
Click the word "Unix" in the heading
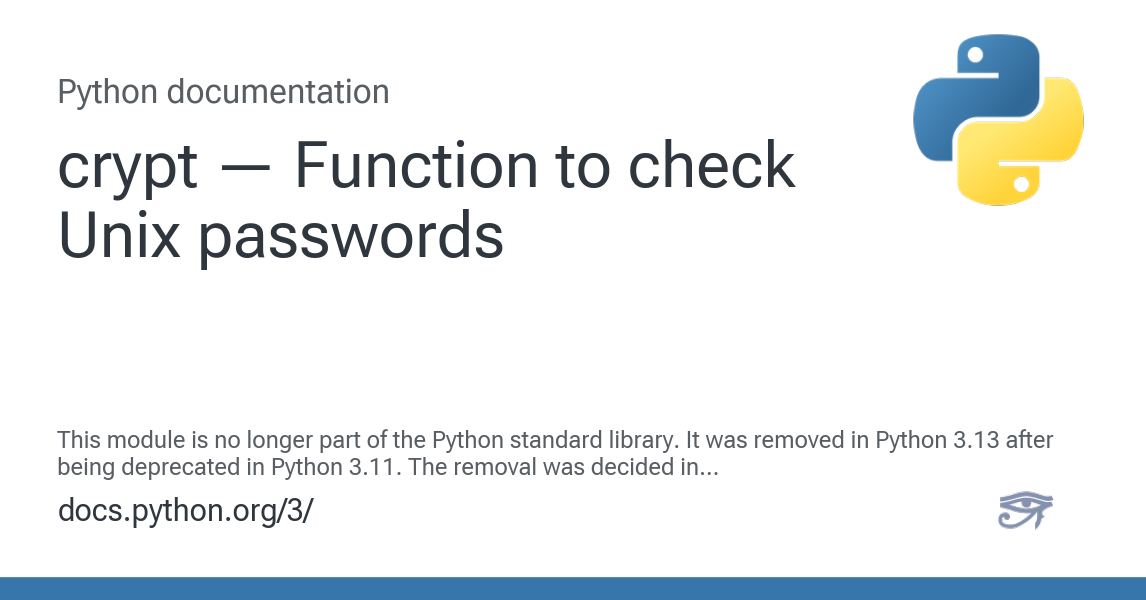(117, 237)
